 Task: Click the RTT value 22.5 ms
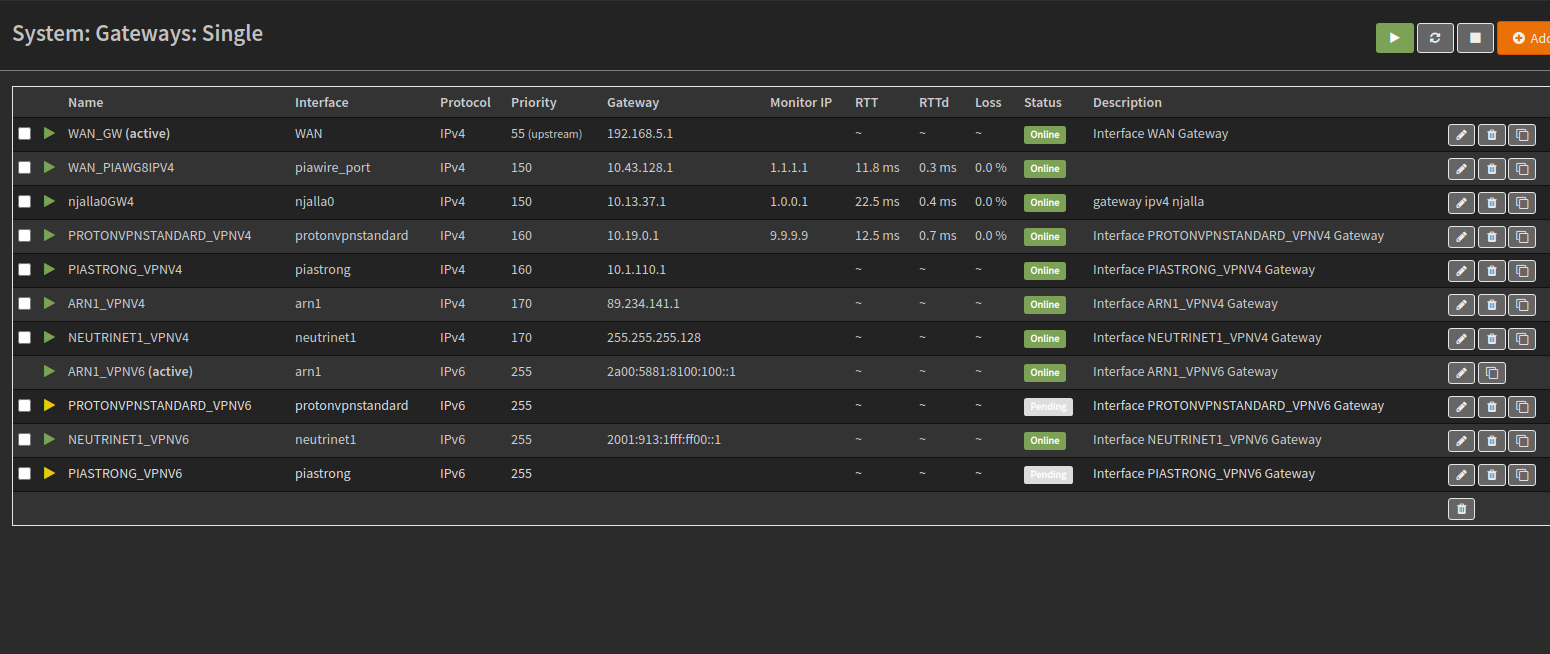(x=877, y=201)
